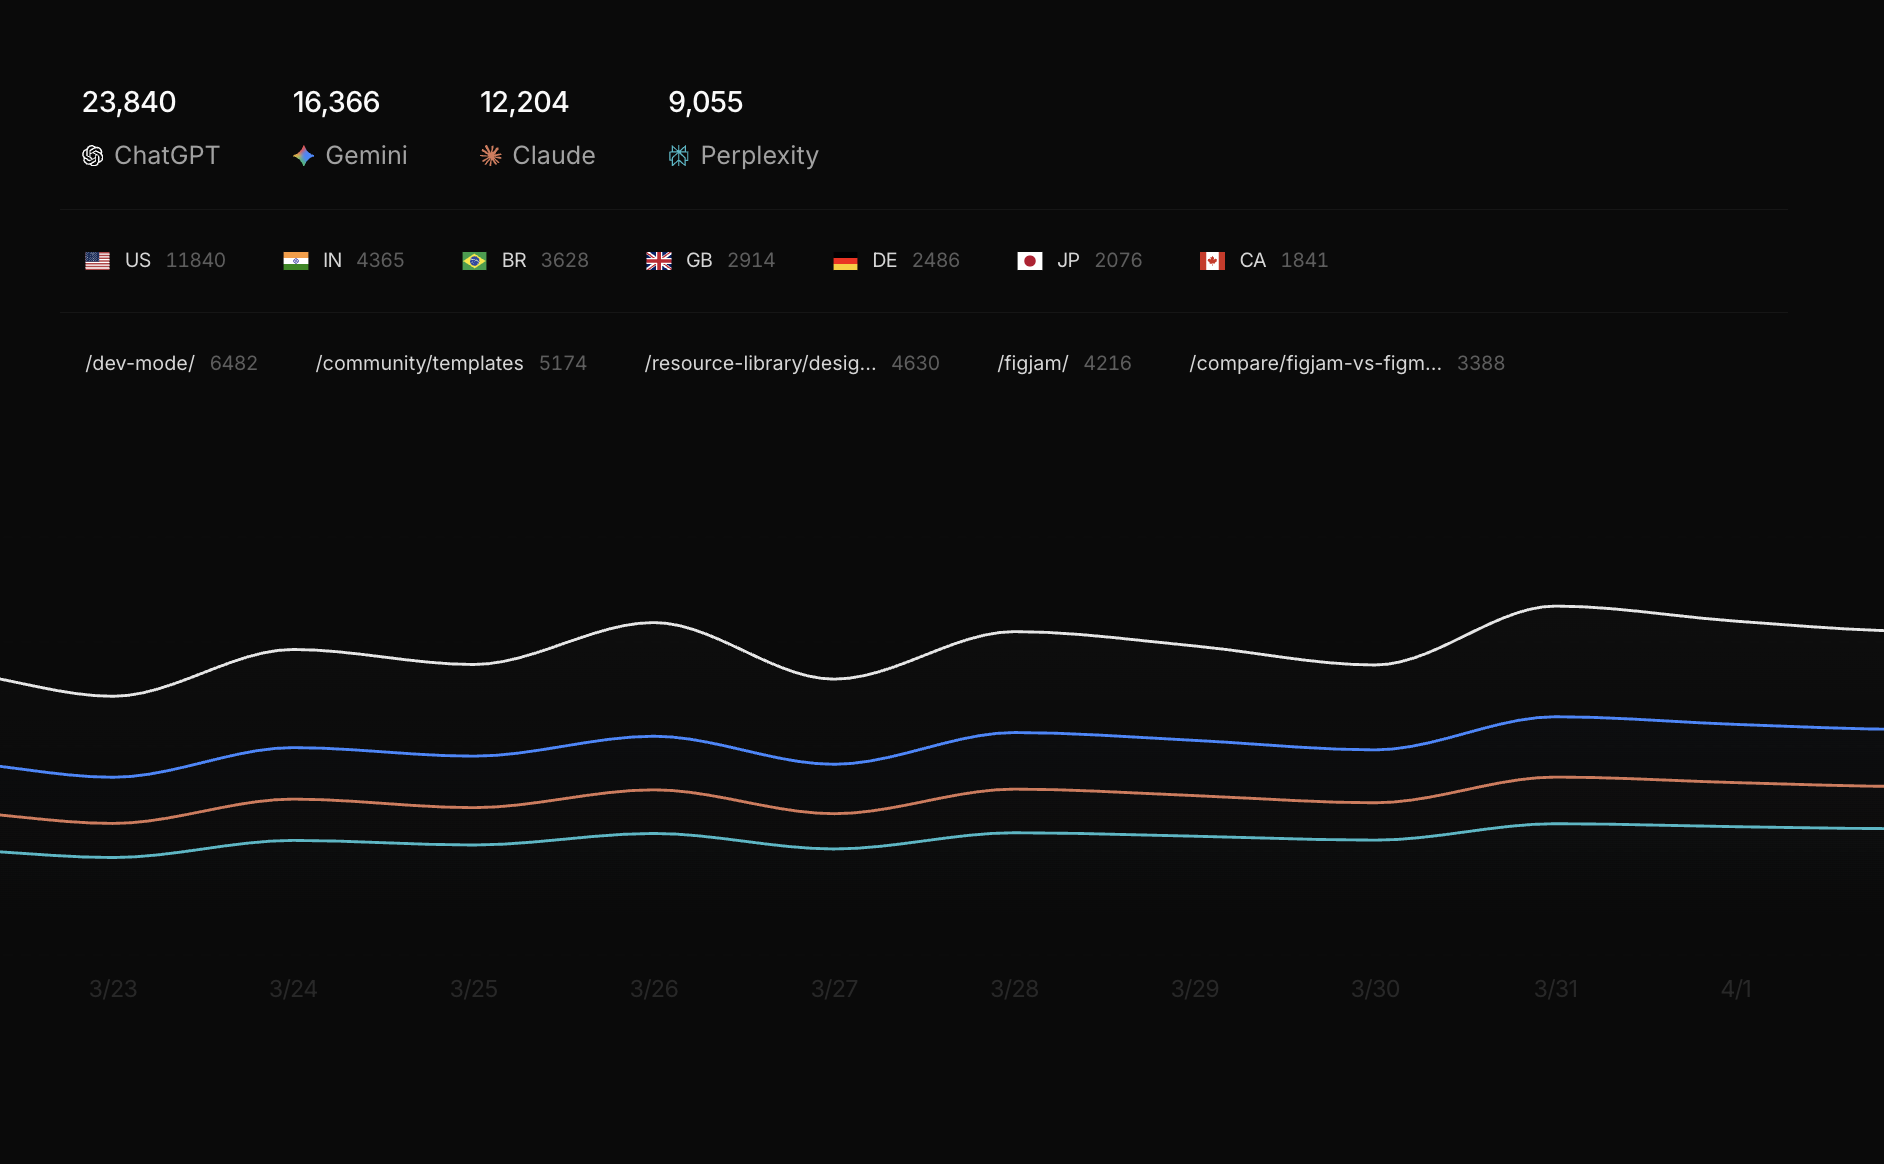Click the IN count 4365
This screenshot has height=1164, width=1884.
(x=381, y=261)
